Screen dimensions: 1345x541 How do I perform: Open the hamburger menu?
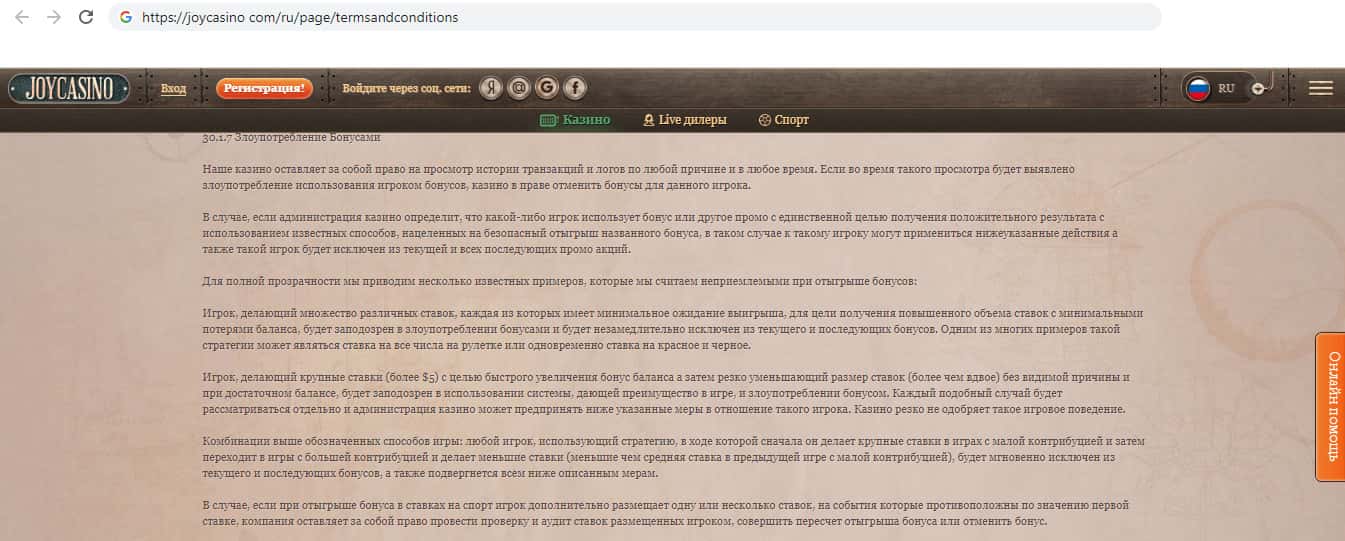click(1320, 88)
